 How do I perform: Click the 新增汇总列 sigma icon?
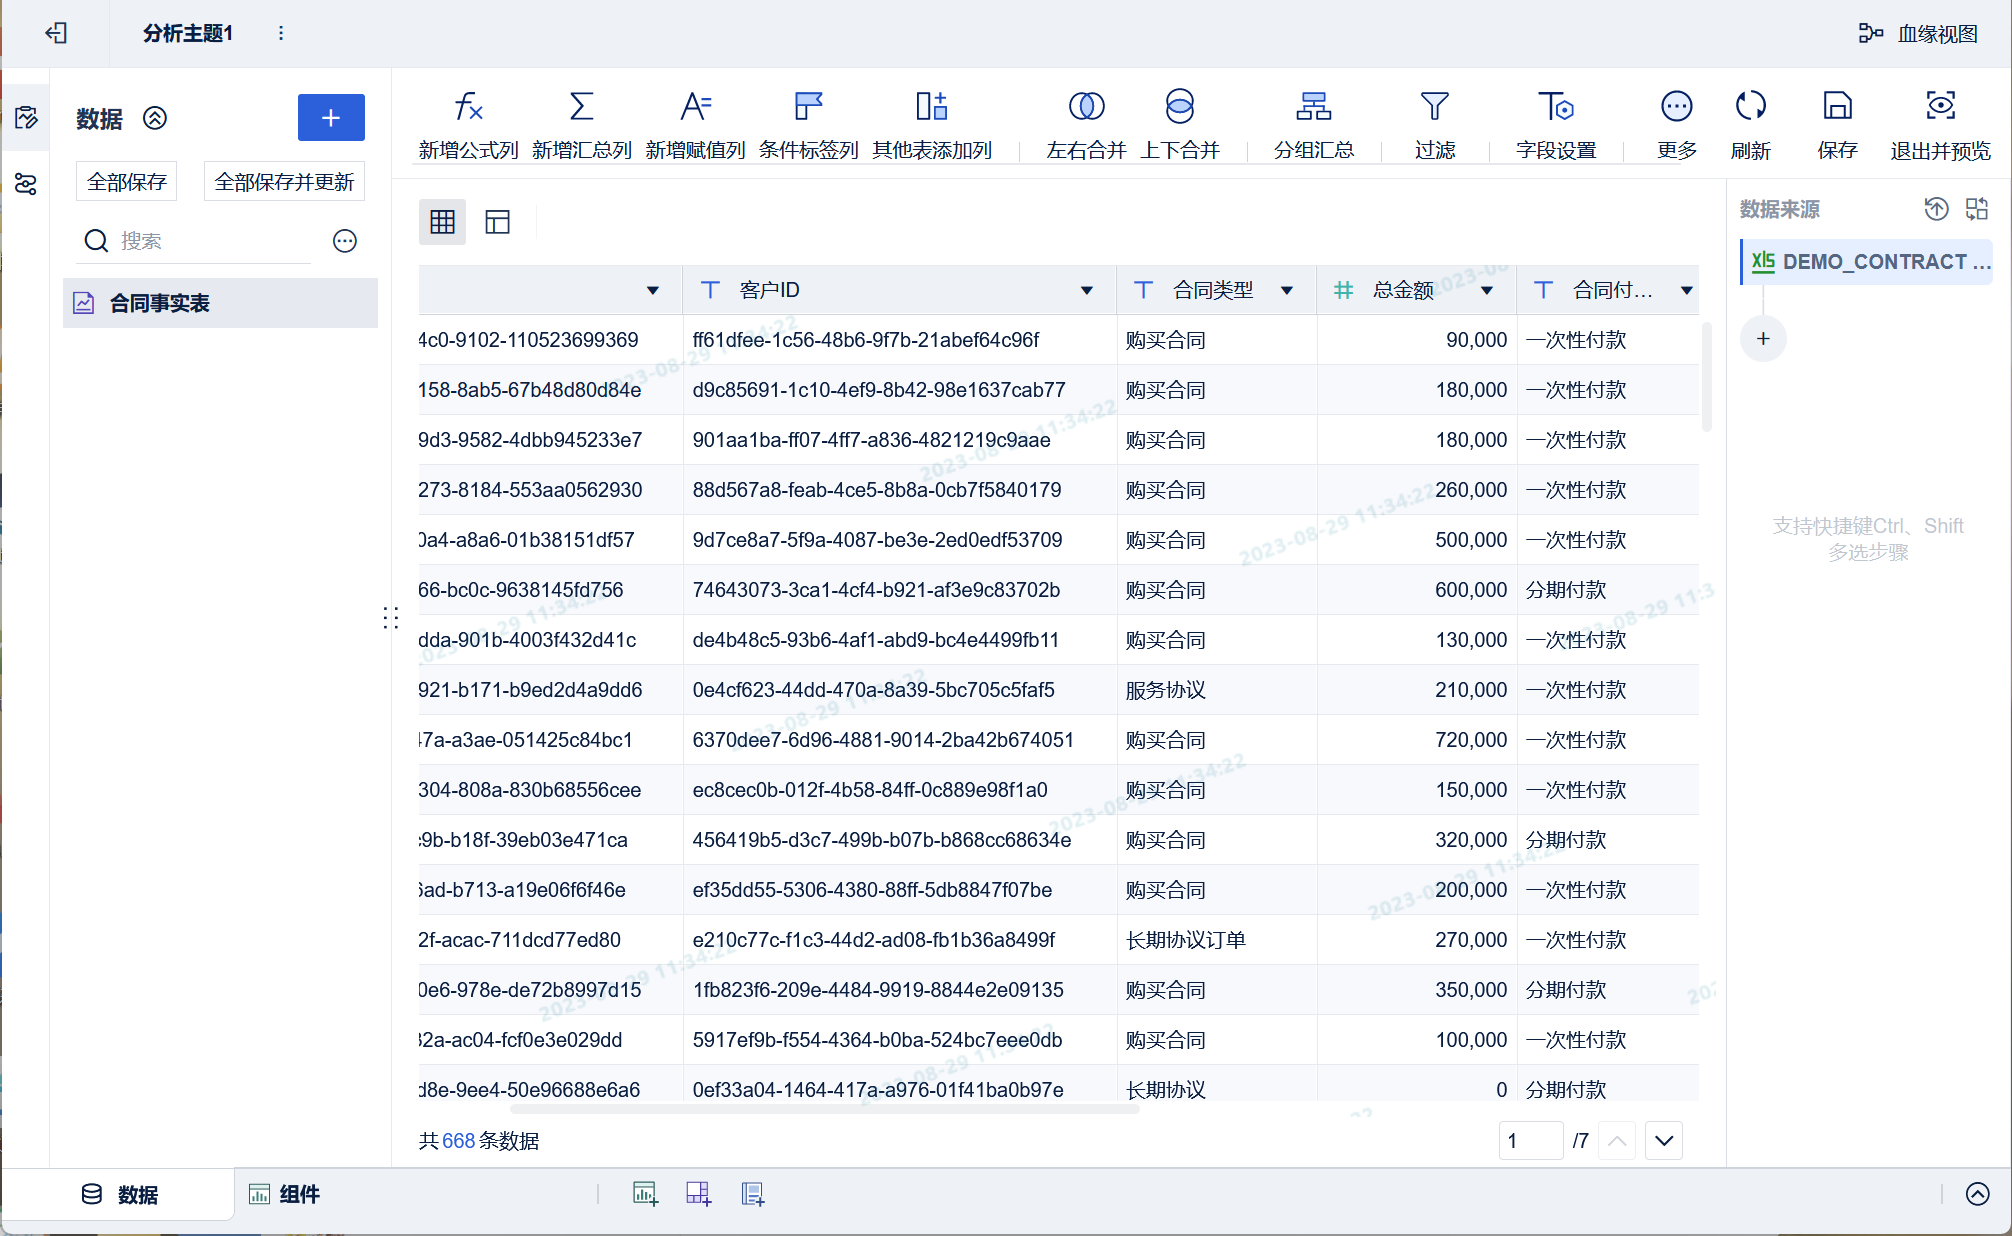pos(581,107)
